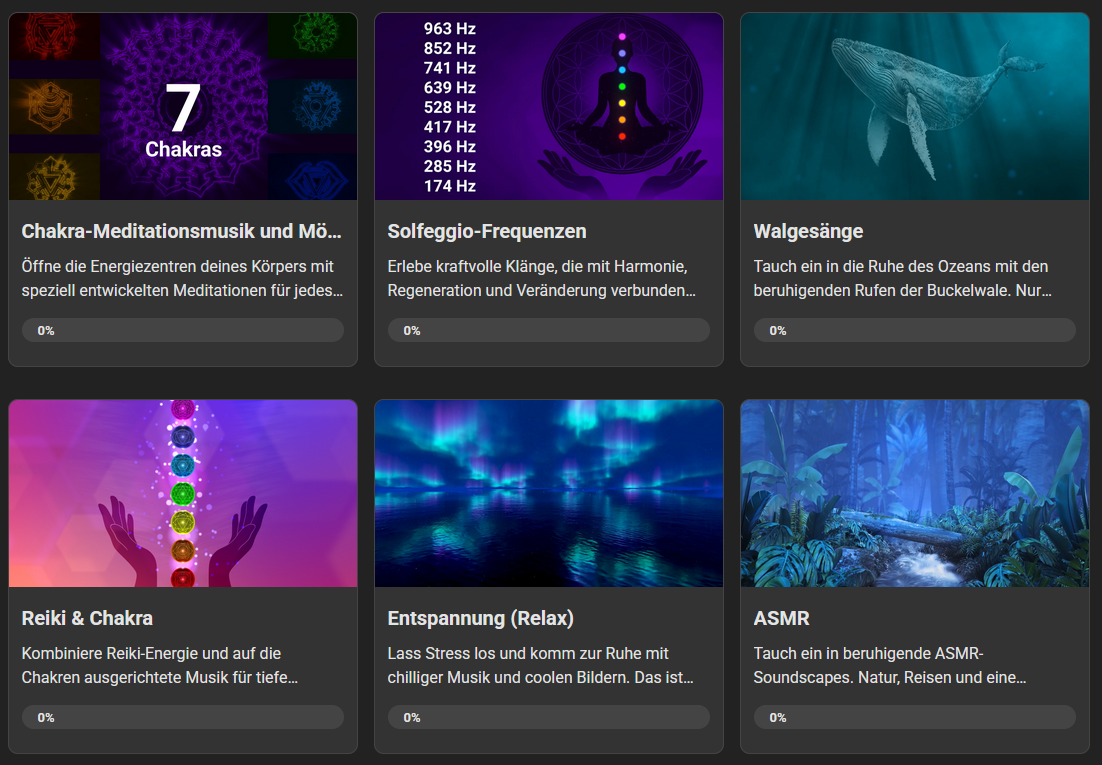Click the Entspannung (Relax) progress bar
Screen dimensions: 1102x765
[x=549, y=717]
